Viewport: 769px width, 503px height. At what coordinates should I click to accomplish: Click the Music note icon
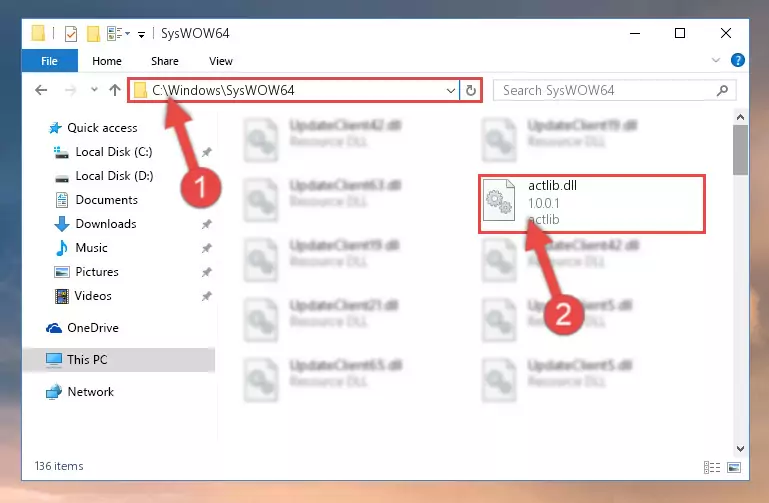coord(62,248)
